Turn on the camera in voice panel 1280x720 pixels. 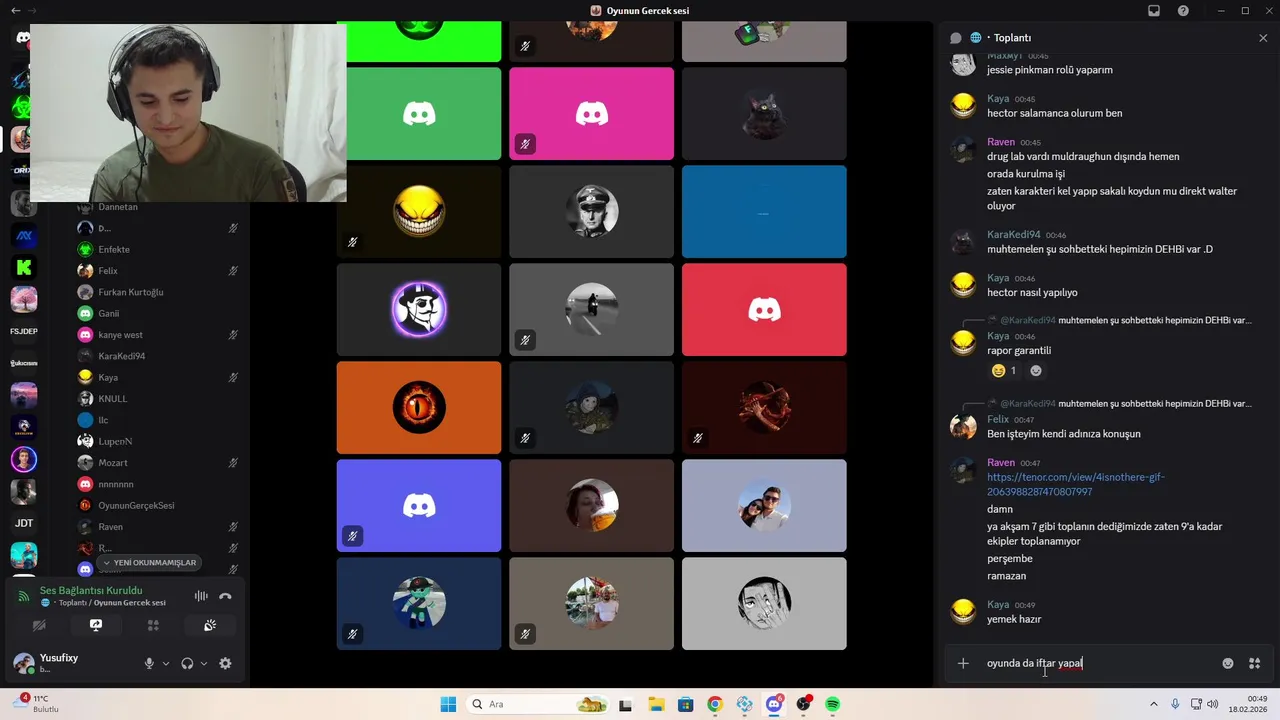click(39, 625)
